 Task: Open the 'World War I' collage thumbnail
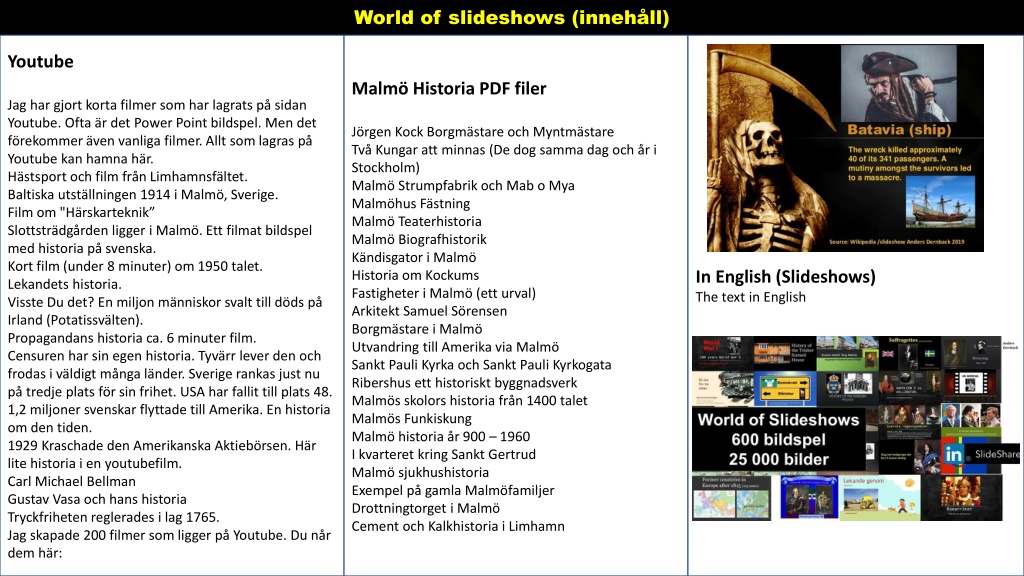[x=723, y=353]
